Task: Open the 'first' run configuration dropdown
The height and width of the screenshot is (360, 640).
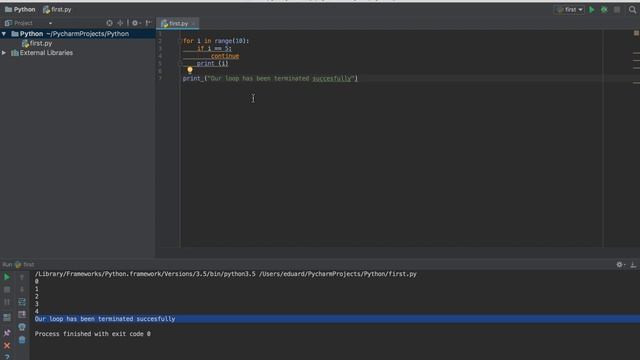Action: (569, 9)
